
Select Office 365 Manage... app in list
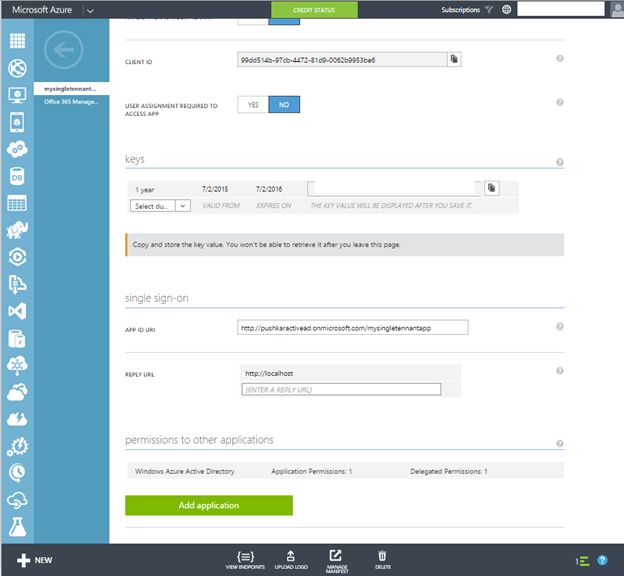click(71, 102)
